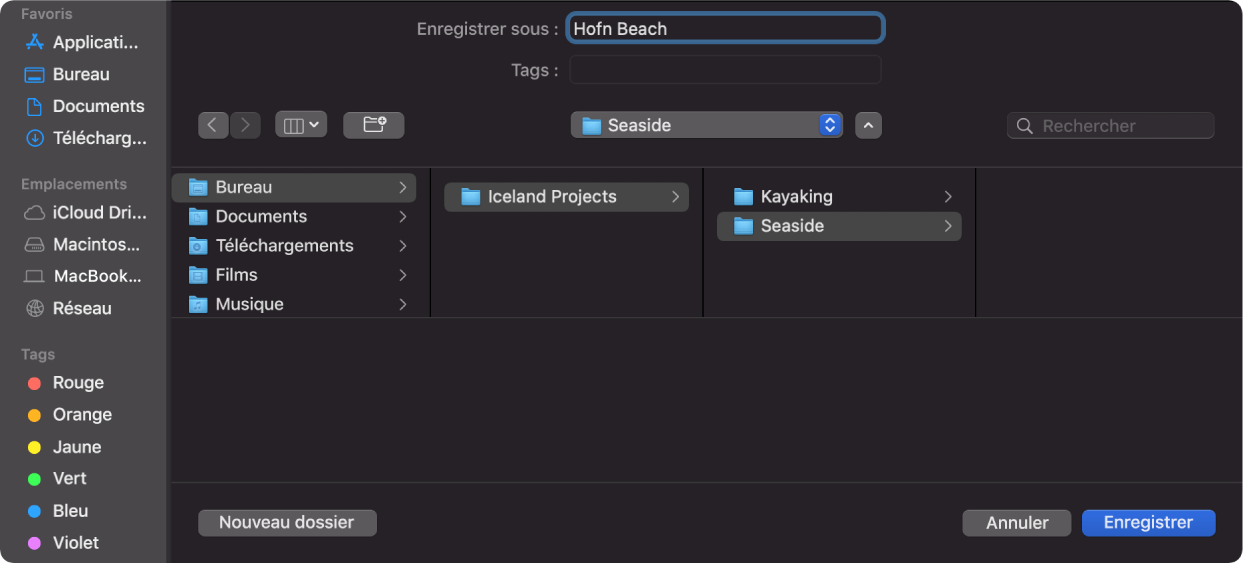Click the Nouveau dossier button
The width and height of the screenshot is (1245, 564).
(x=287, y=522)
